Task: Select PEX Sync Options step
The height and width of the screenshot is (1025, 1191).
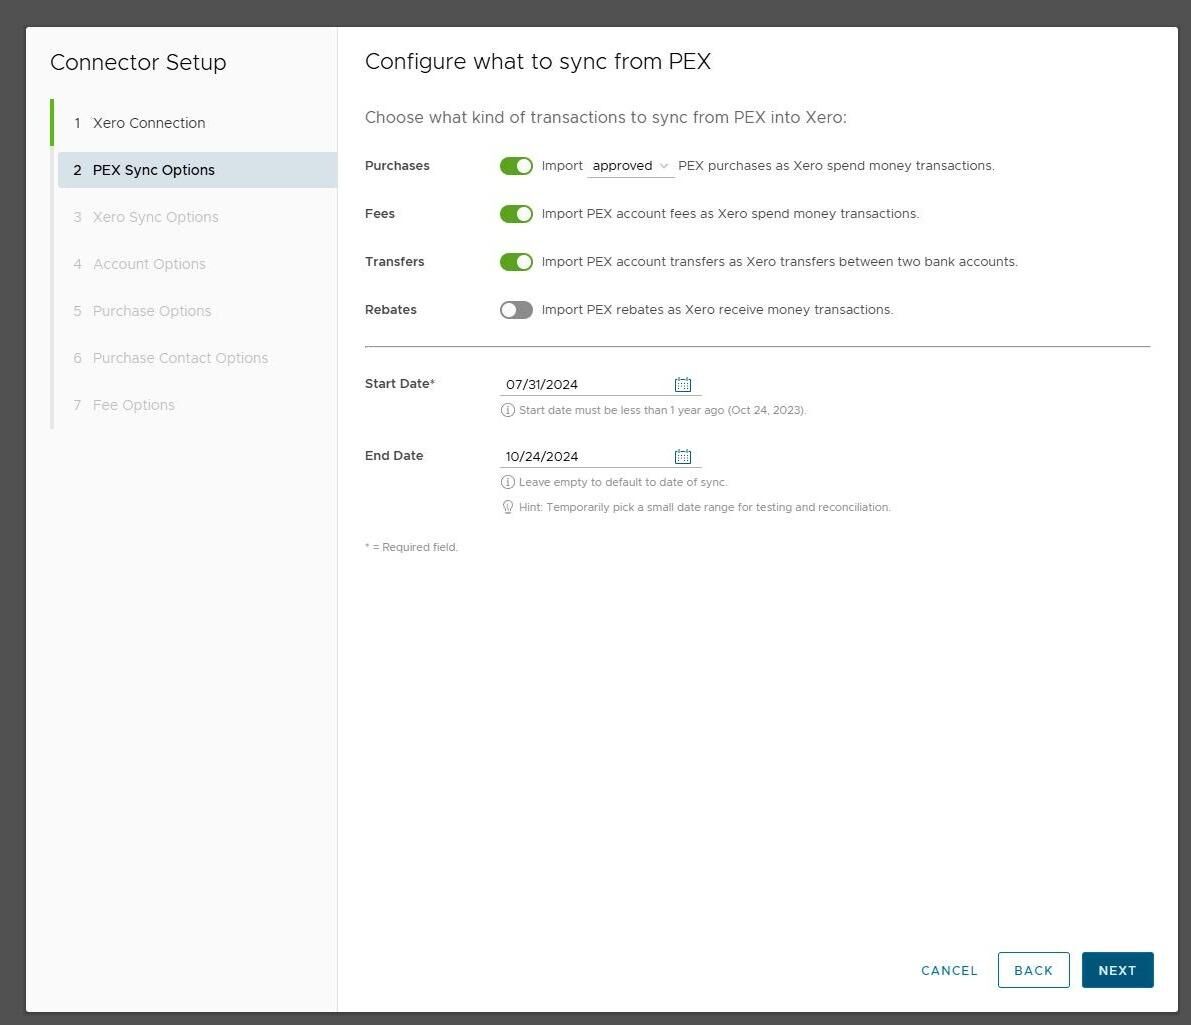Action: (x=154, y=170)
